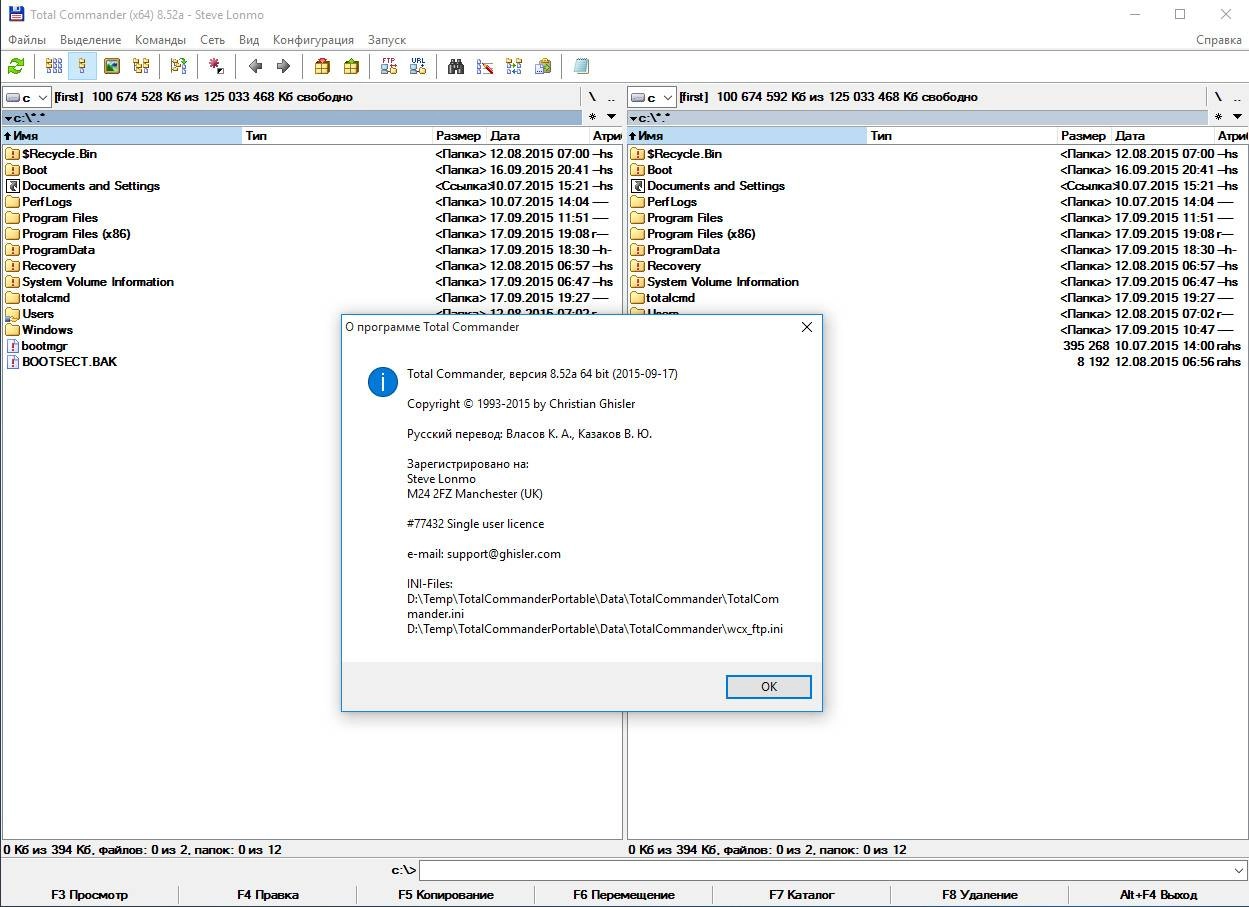Copy file names to clipboard icon
Viewport: 1249px width, 907px height.
point(543,66)
